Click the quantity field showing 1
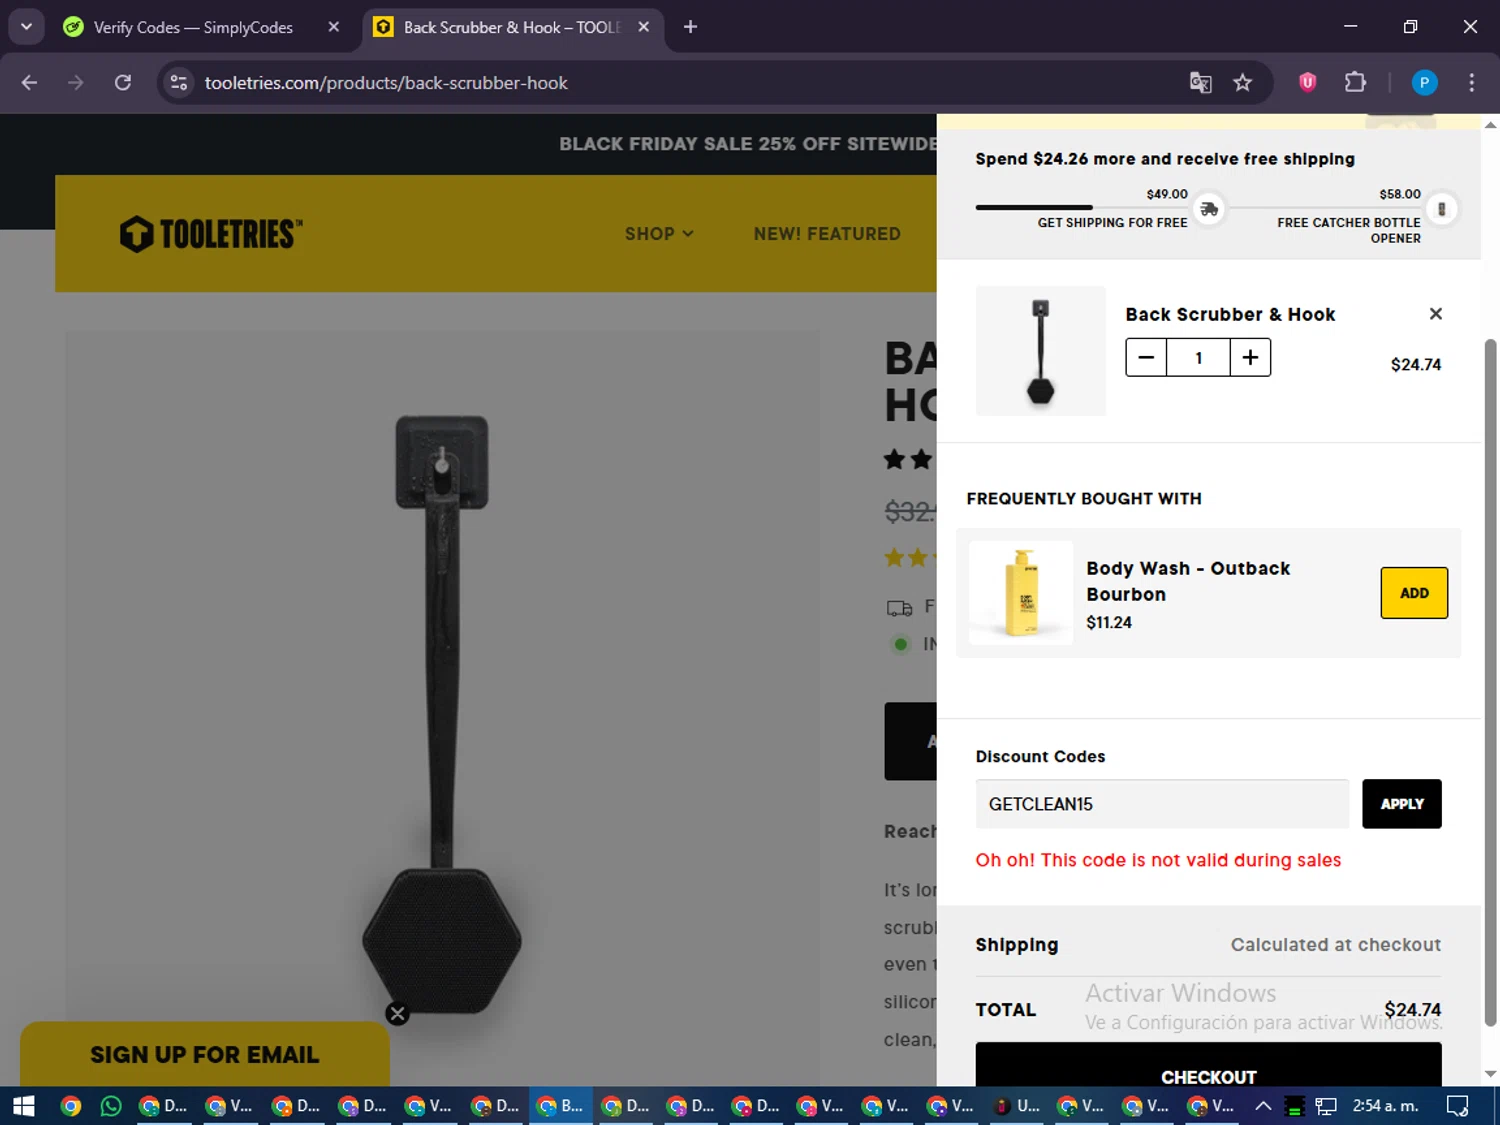The height and width of the screenshot is (1125, 1500). pos(1198,358)
